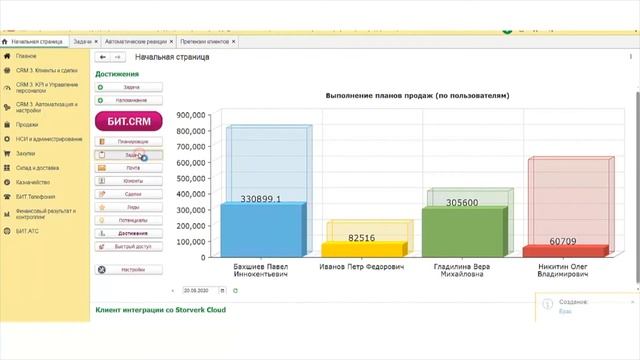
Task: Open the БИТ Телефония section
Action: coord(35,197)
